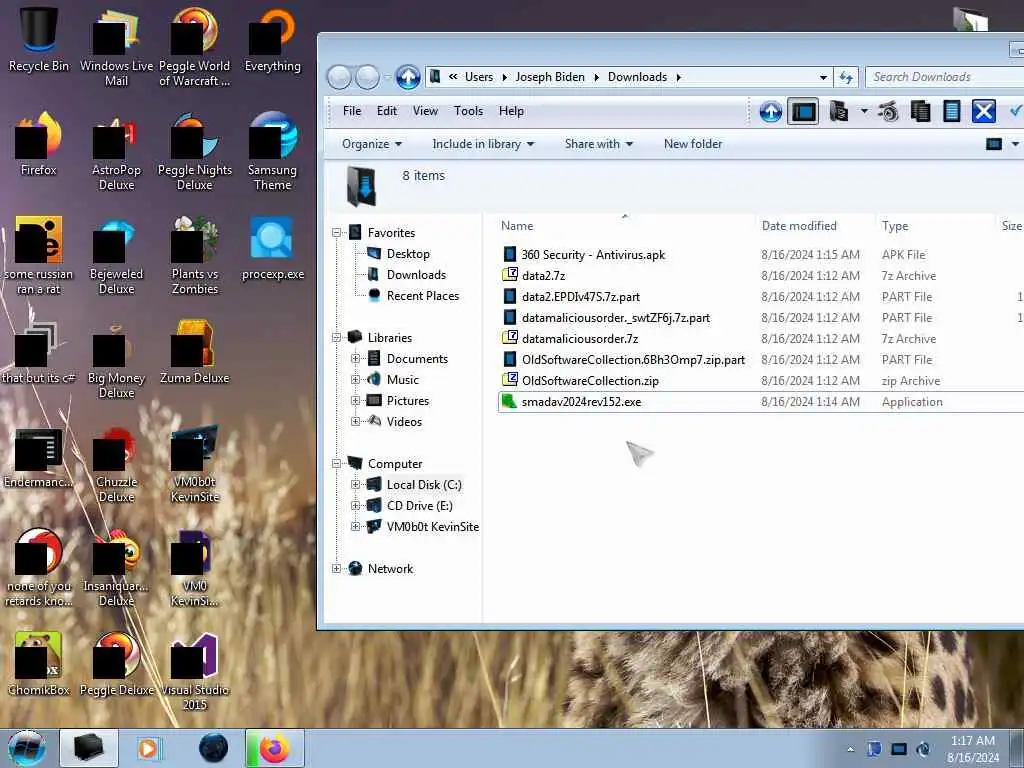This screenshot has width=1024, height=768.
Task: Click the swirl icon in the Explorer toolbar
Action: pyautogui.click(x=888, y=112)
